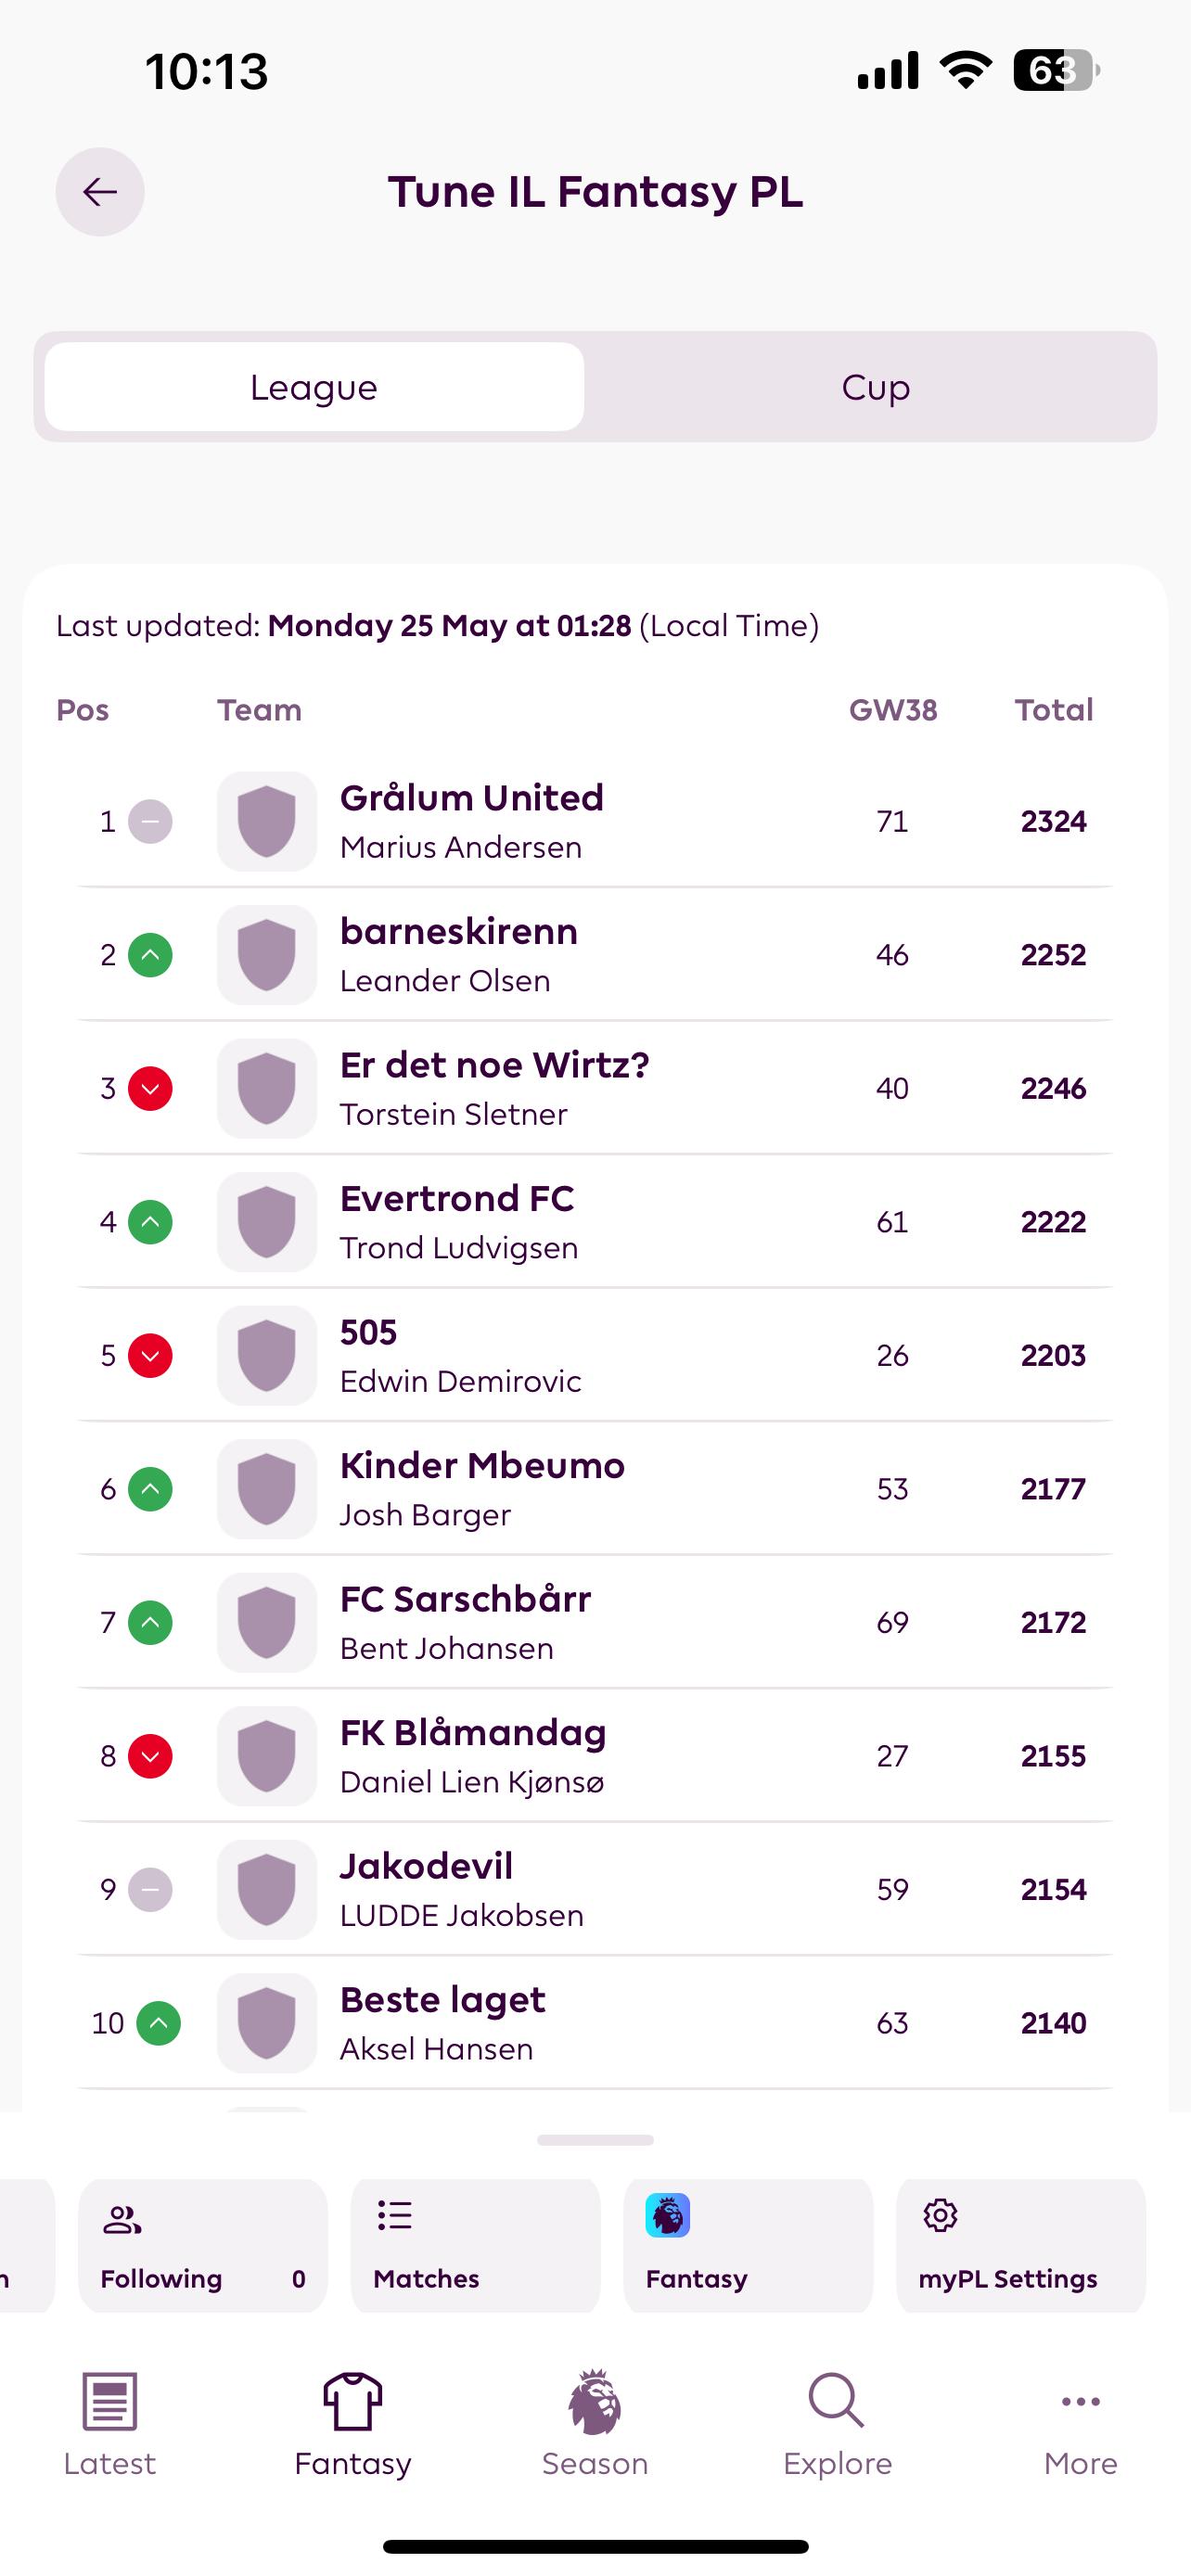Open the Kinder Mbeumo team entry
Viewport: 1191px width, 2576px height.
[595, 1489]
